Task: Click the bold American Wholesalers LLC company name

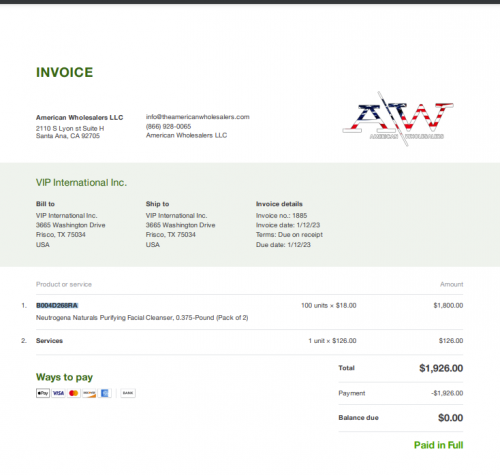Action: click(x=80, y=117)
